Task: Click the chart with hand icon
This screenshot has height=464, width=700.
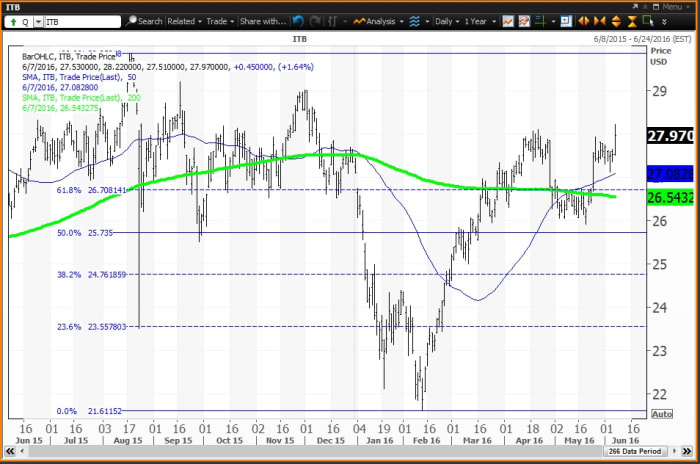Action: point(524,21)
